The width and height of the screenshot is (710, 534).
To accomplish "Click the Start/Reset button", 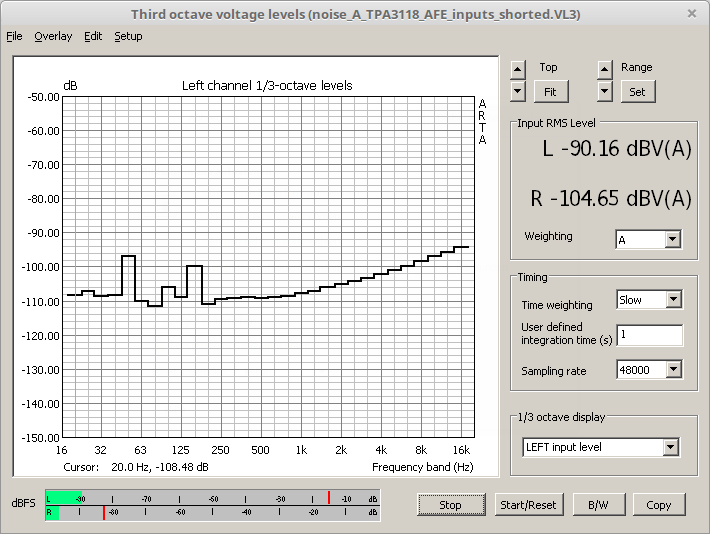I will [528, 505].
